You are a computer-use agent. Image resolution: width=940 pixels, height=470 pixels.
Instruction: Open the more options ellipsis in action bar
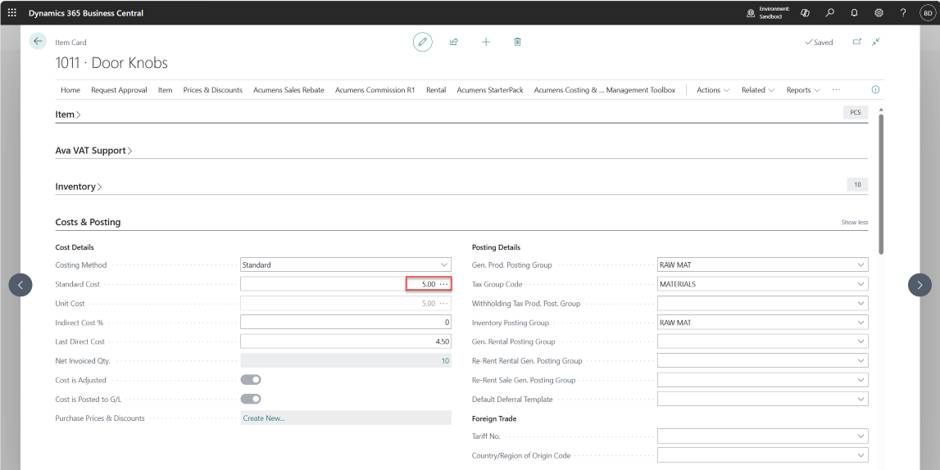(836, 90)
